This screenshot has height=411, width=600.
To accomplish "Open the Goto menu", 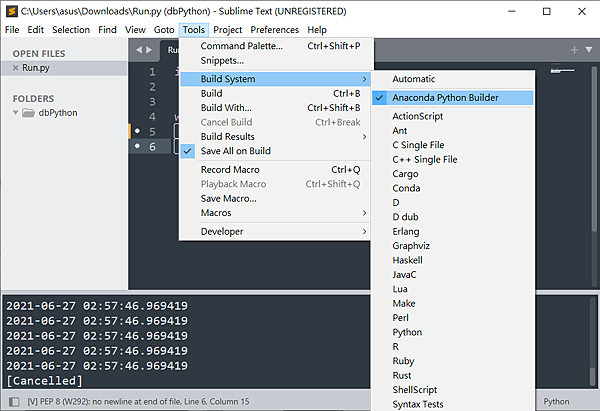I will tap(164, 30).
